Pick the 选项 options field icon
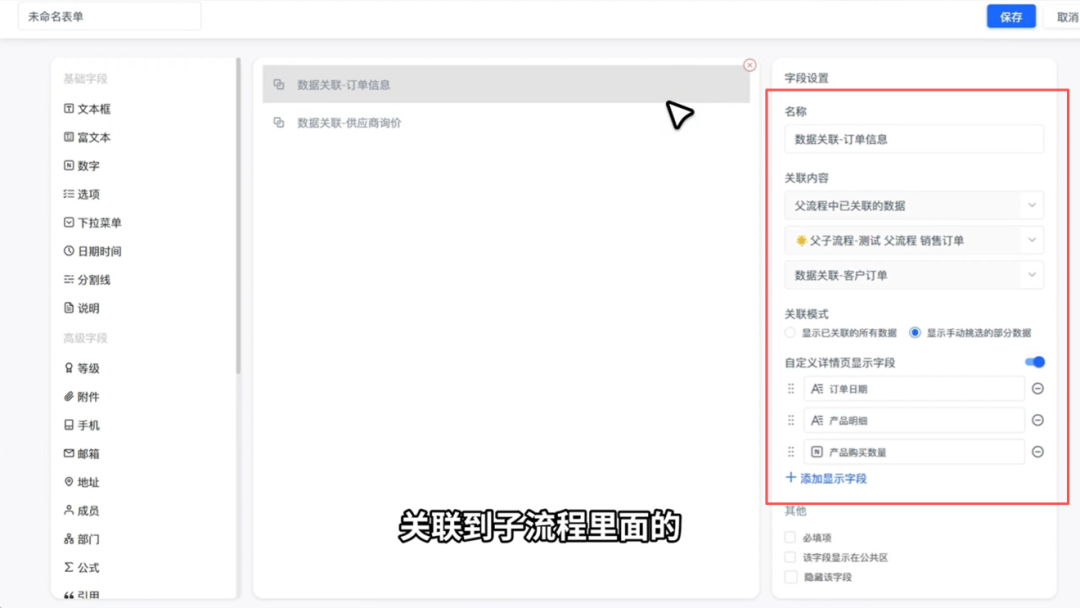 pyautogui.click(x=69, y=194)
